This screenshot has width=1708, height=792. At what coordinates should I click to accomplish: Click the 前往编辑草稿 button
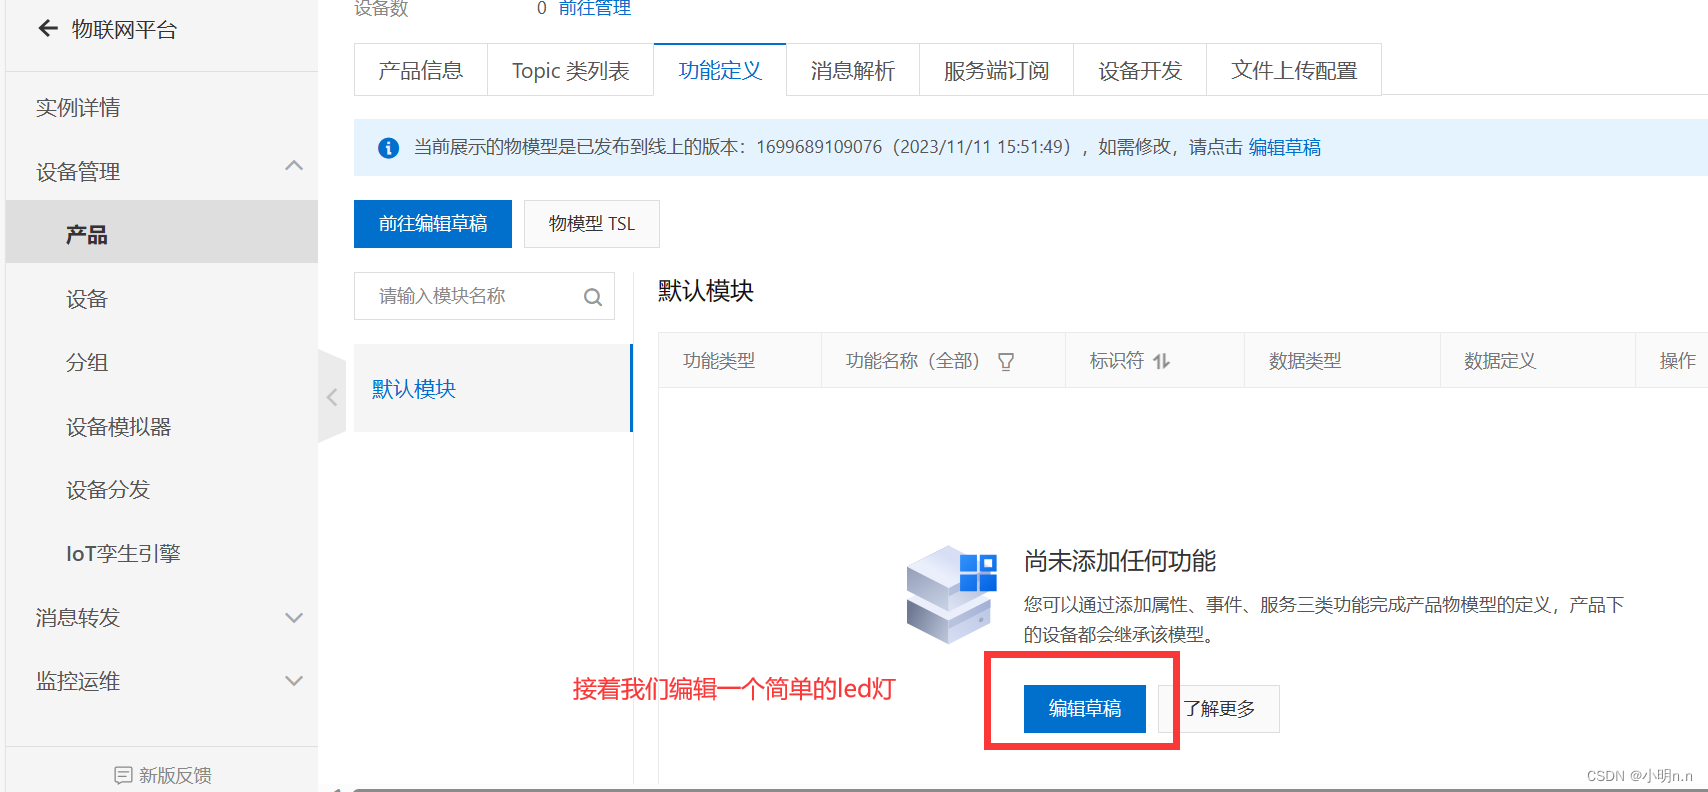[x=433, y=224]
